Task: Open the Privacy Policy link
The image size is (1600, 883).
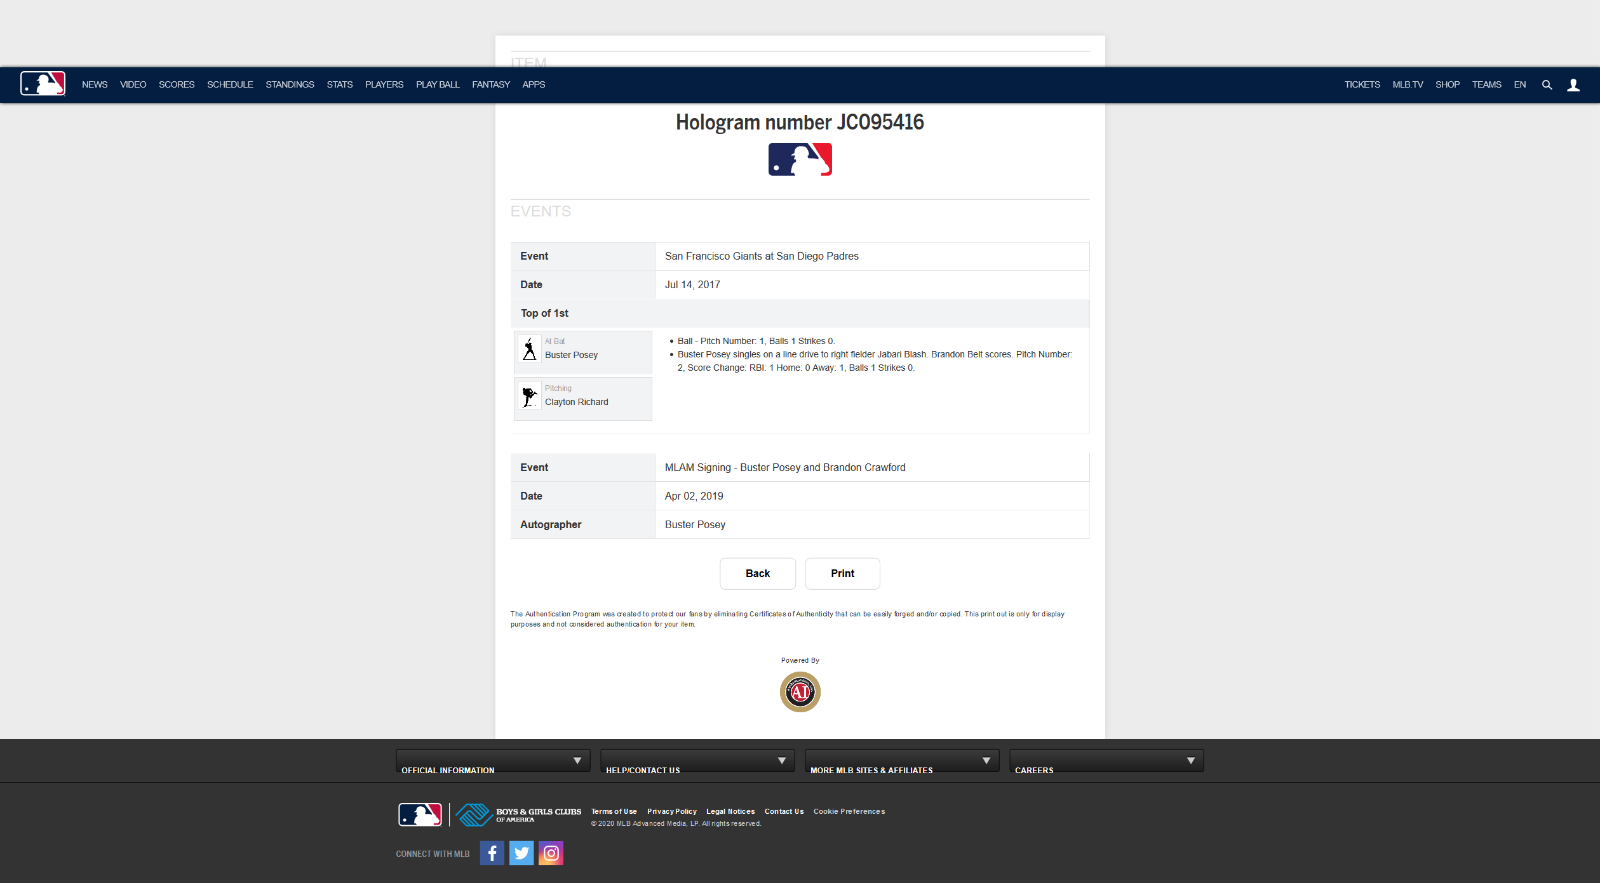Action: (x=672, y=812)
